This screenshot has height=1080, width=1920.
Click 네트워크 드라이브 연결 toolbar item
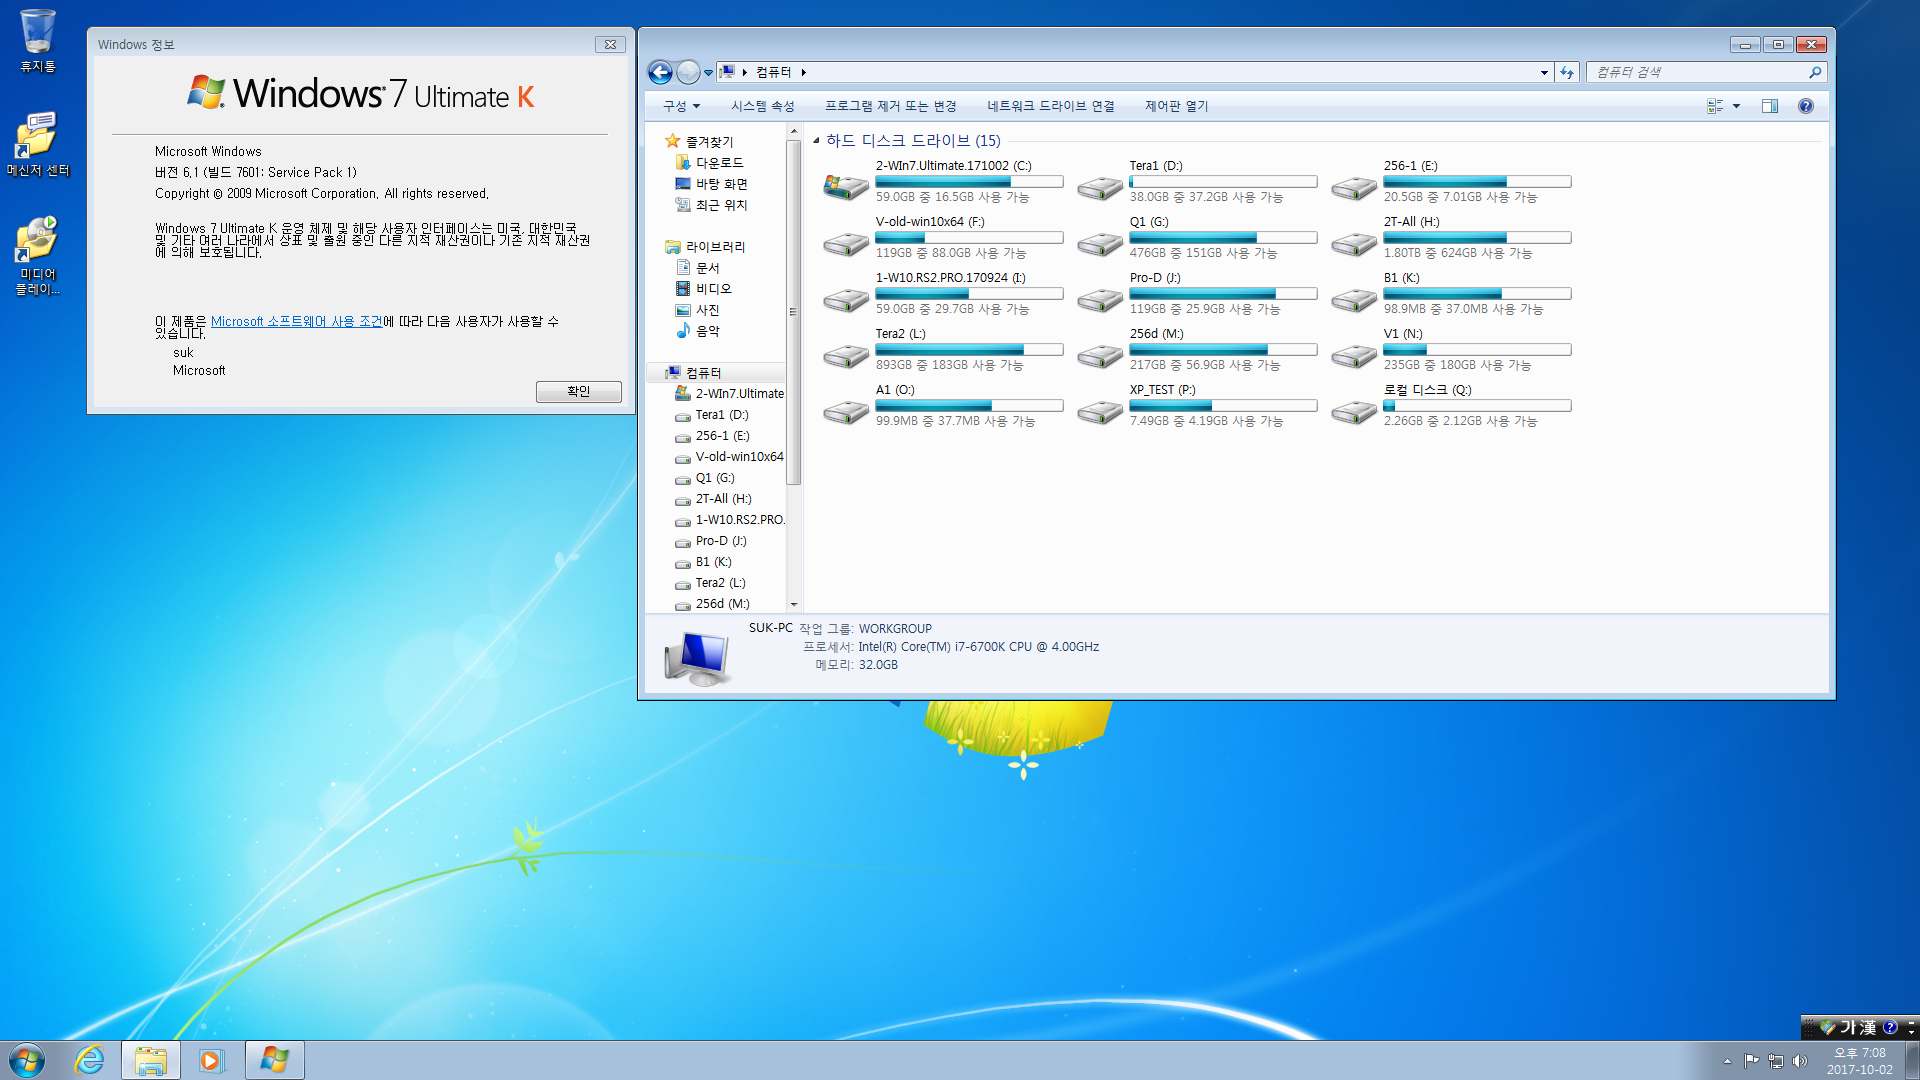1051,106
